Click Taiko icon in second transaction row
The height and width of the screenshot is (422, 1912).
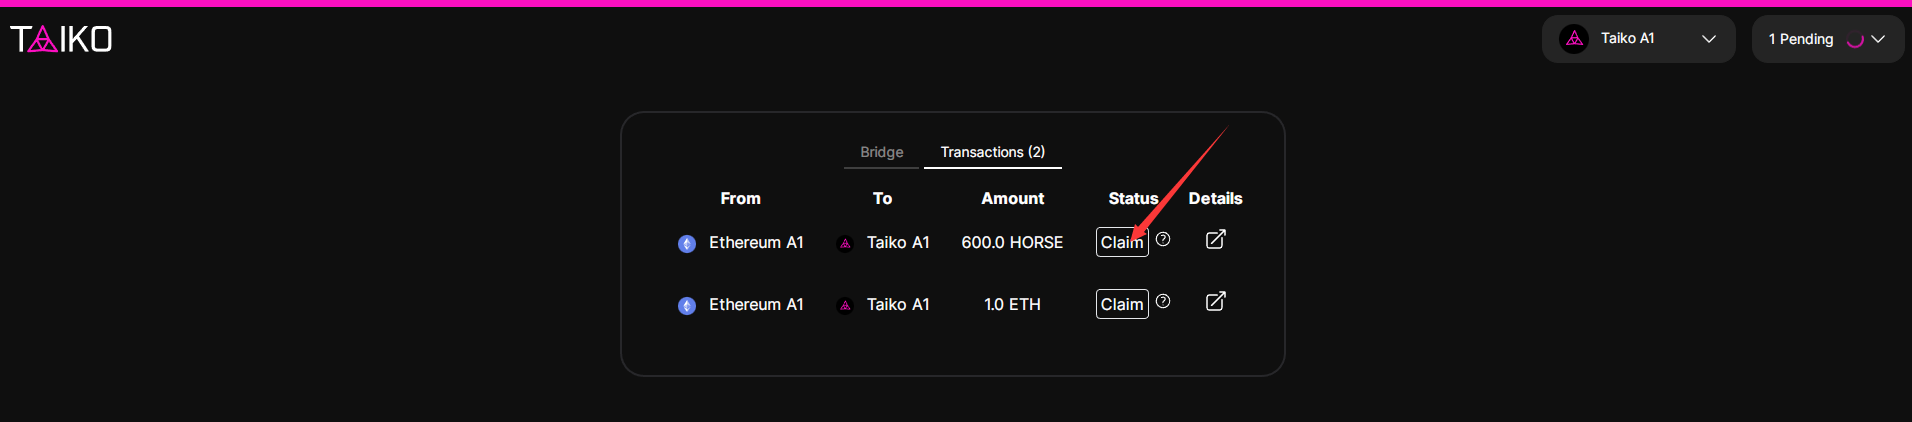coord(845,306)
